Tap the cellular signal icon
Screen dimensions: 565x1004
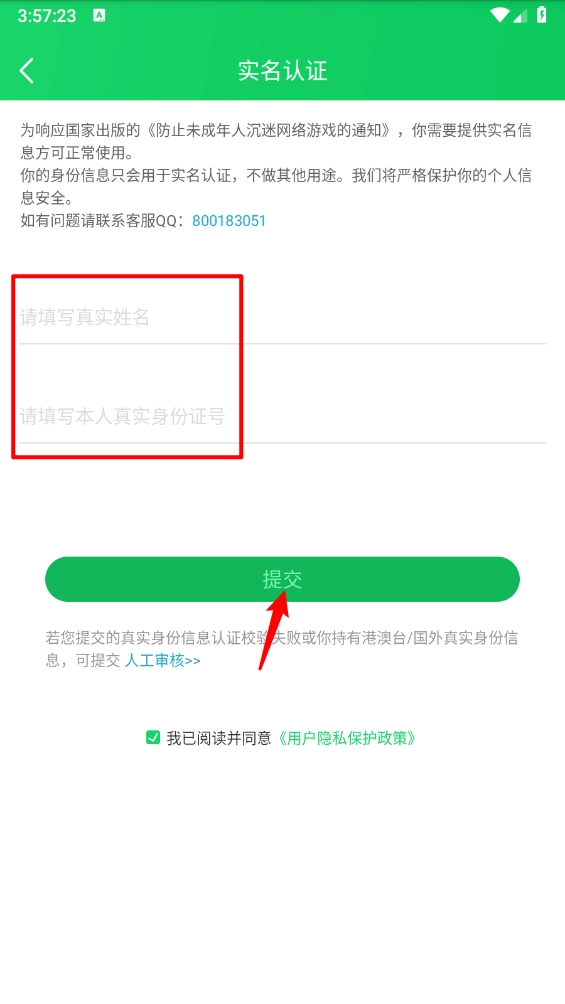pos(520,16)
